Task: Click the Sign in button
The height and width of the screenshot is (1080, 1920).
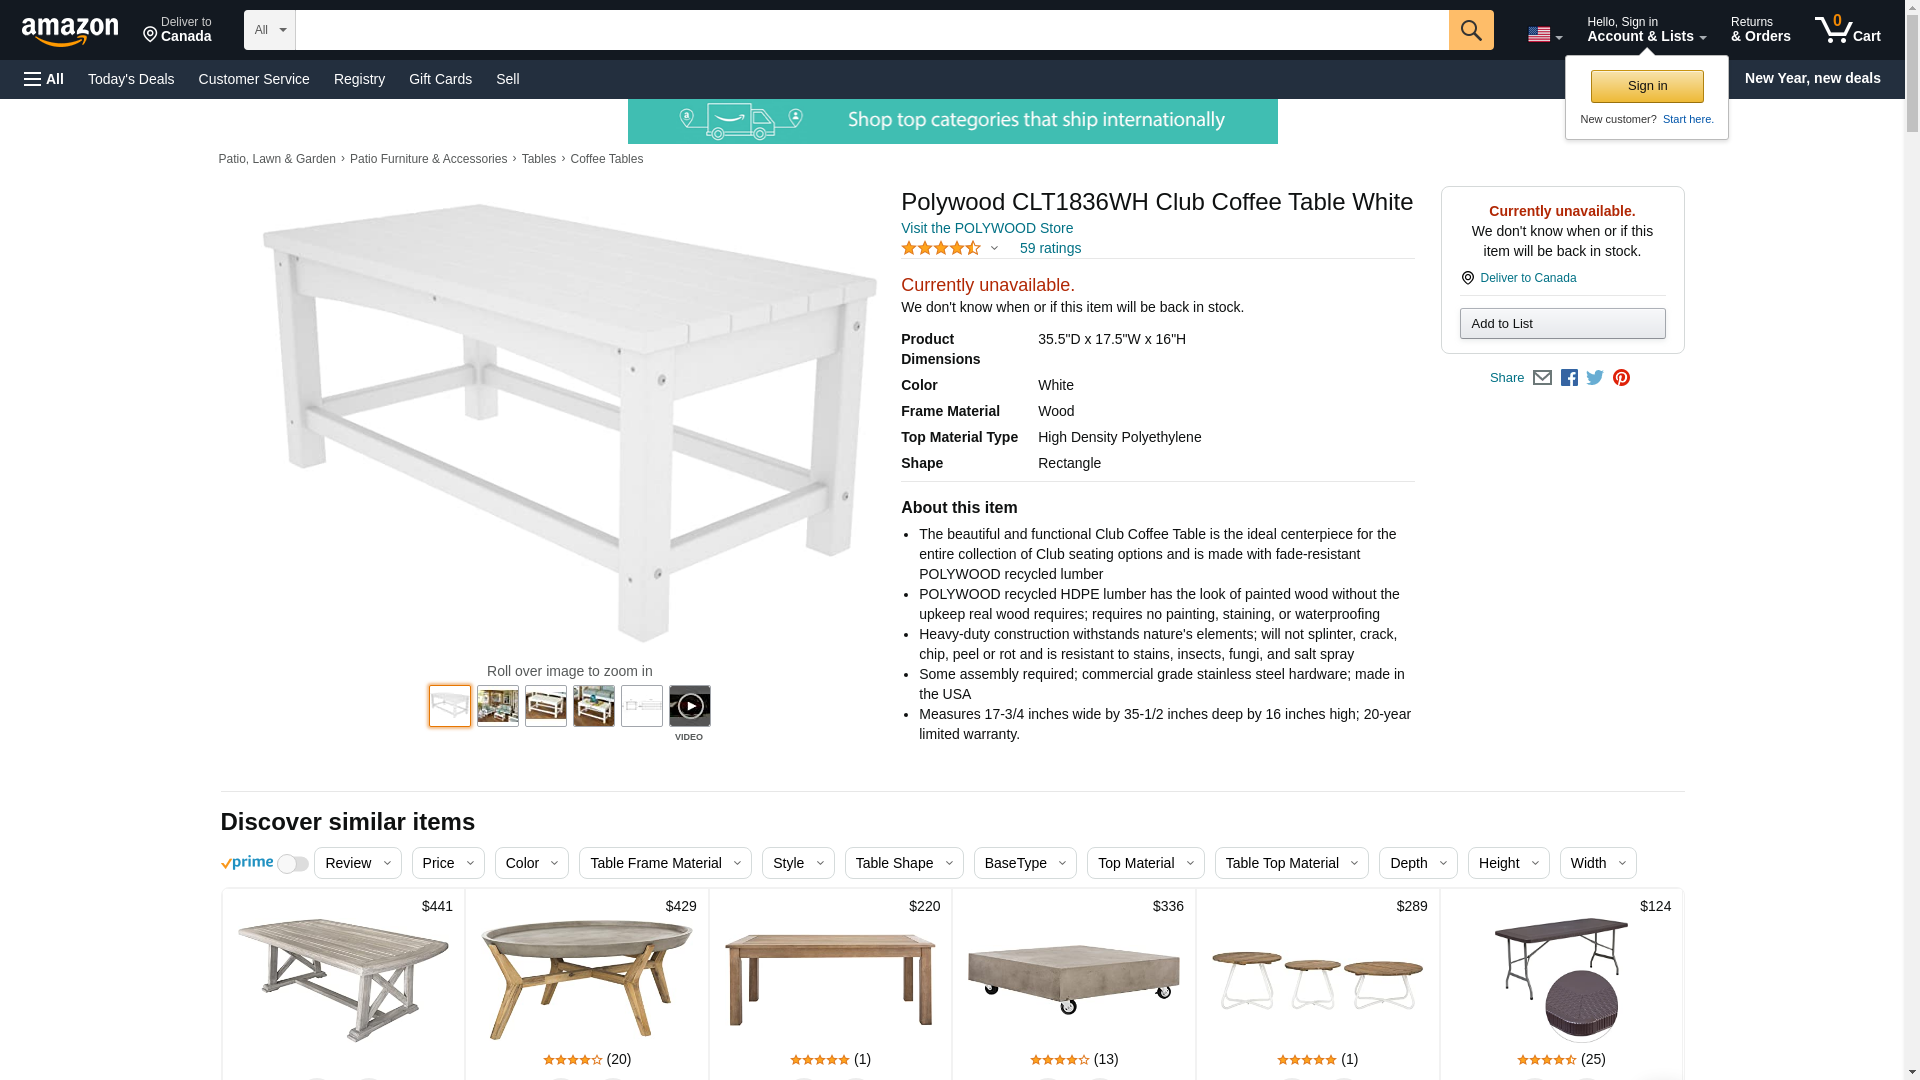Action: [1647, 86]
